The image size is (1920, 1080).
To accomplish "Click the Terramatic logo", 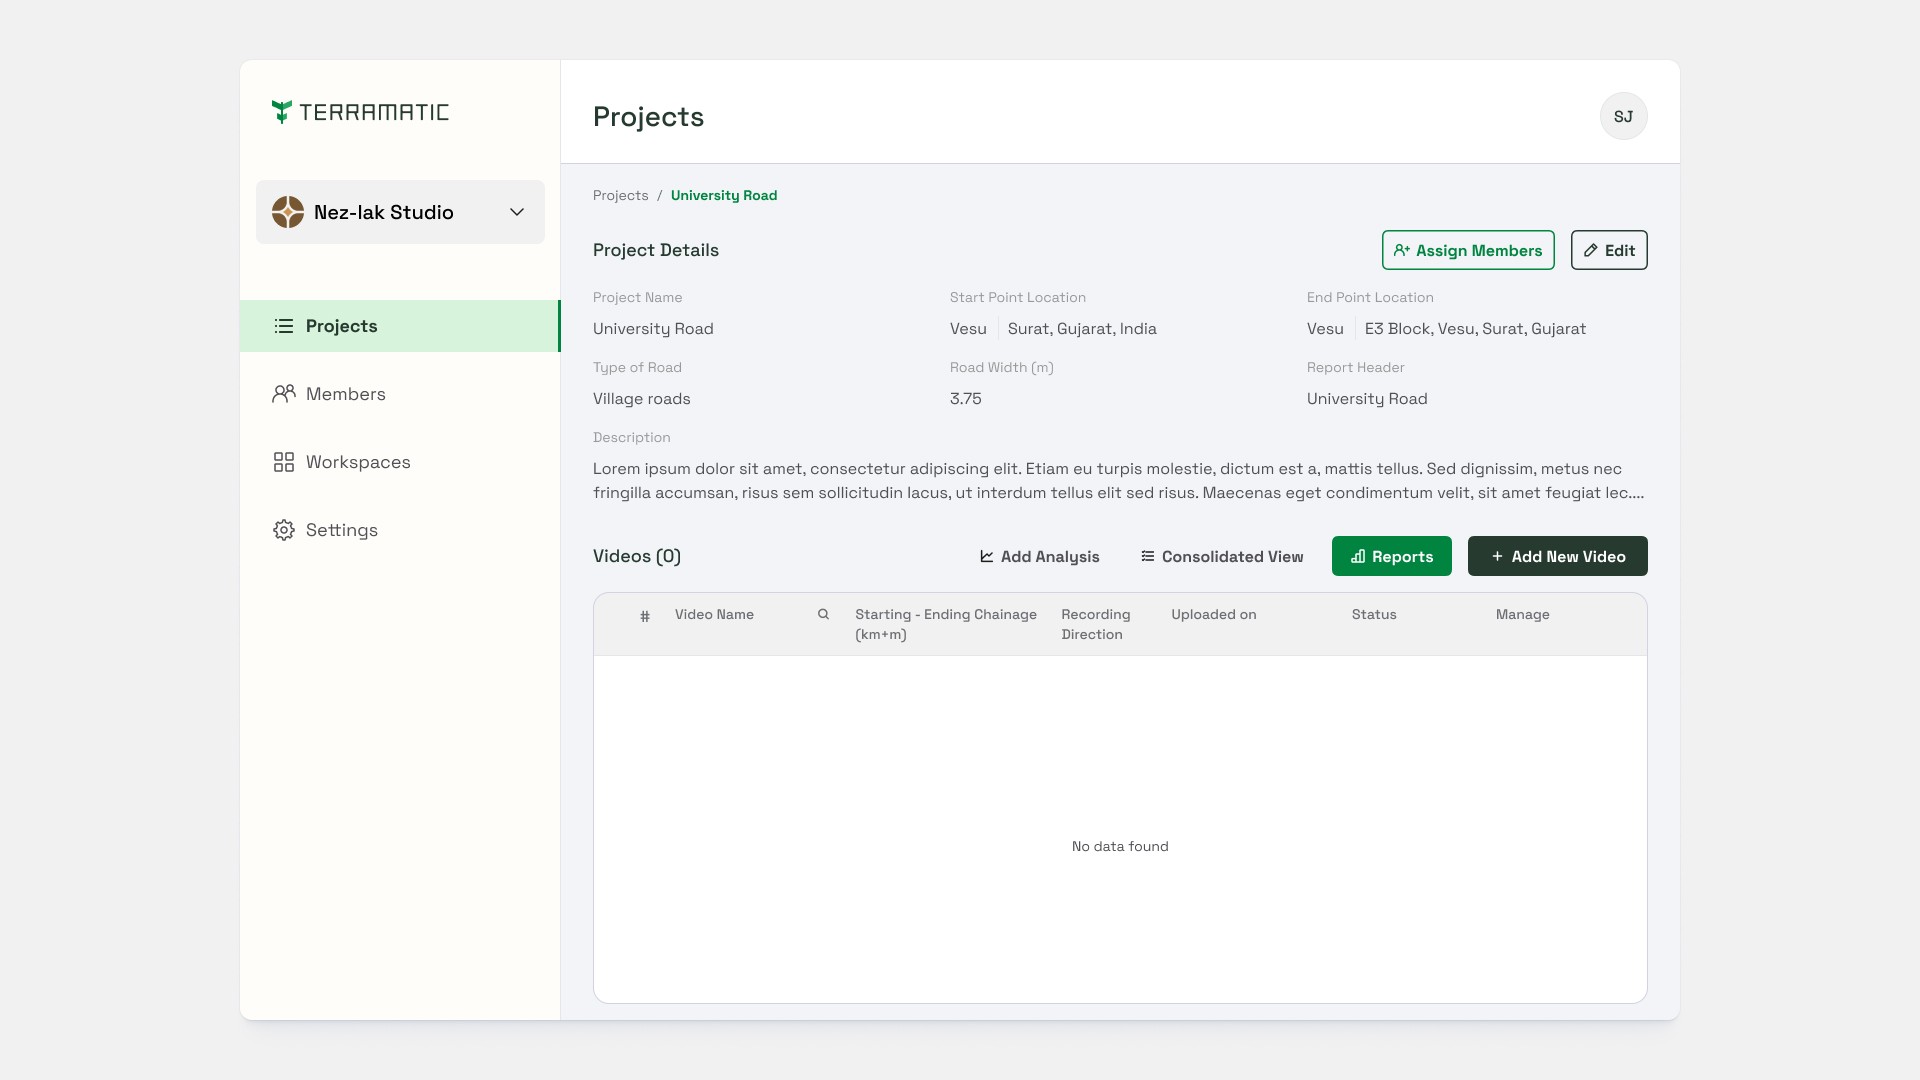I will (x=360, y=112).
